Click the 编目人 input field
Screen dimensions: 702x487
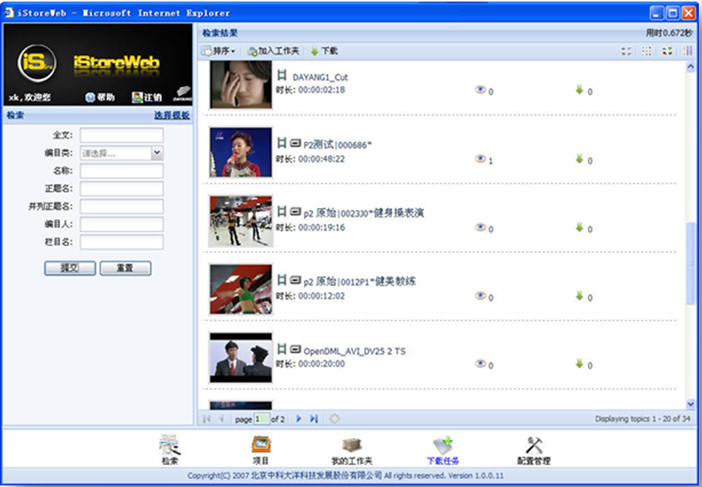point(122,224)
